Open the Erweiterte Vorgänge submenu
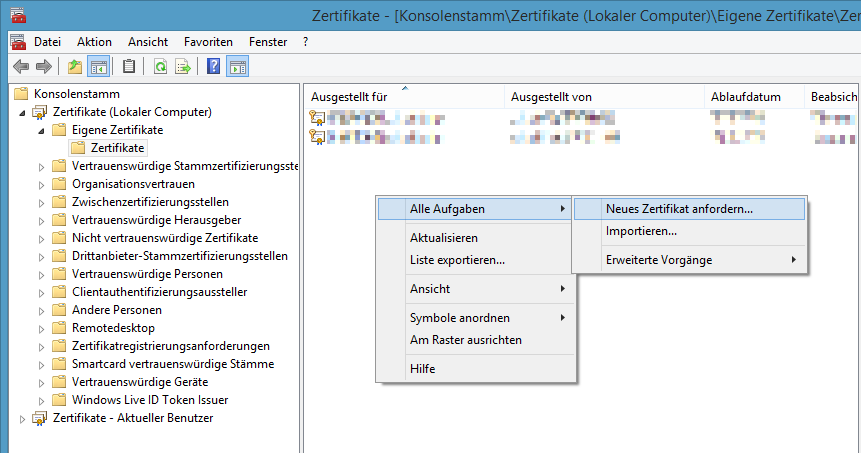This screenshot has width=861, height=453. pyautogui.click(x=658, y=260)
